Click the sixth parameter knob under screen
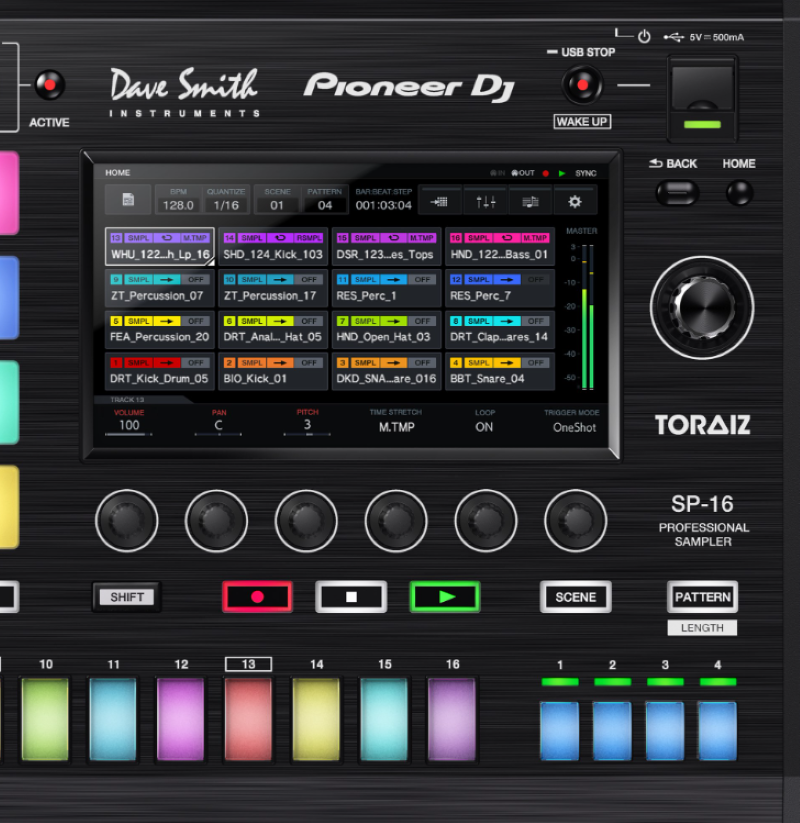 [575, 520]
